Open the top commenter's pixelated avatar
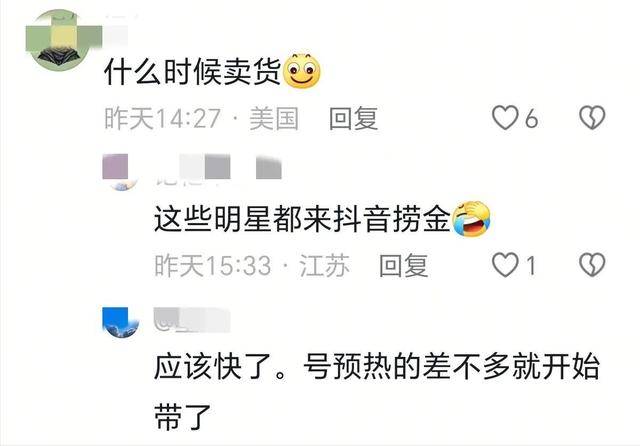 61,40
